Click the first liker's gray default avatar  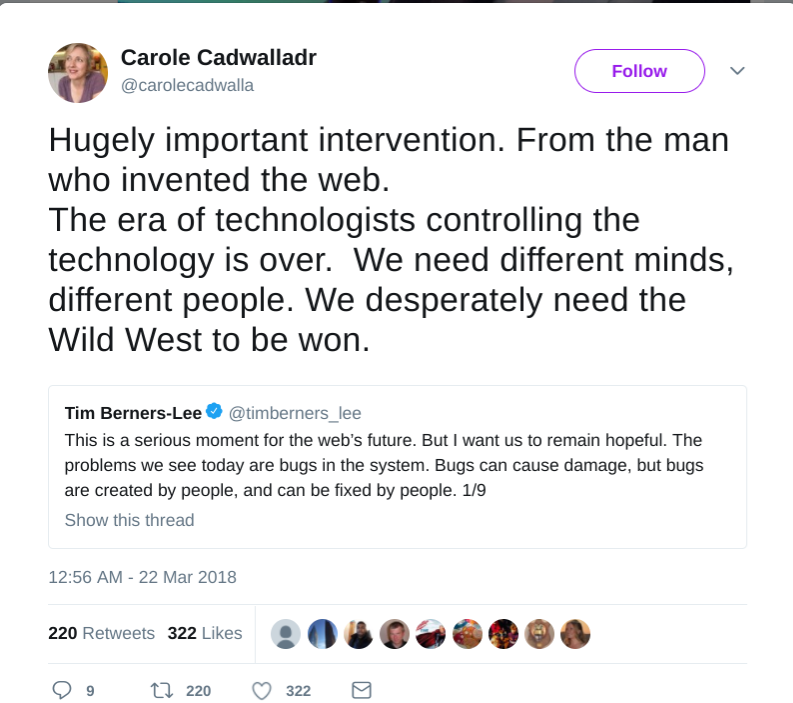286,634
